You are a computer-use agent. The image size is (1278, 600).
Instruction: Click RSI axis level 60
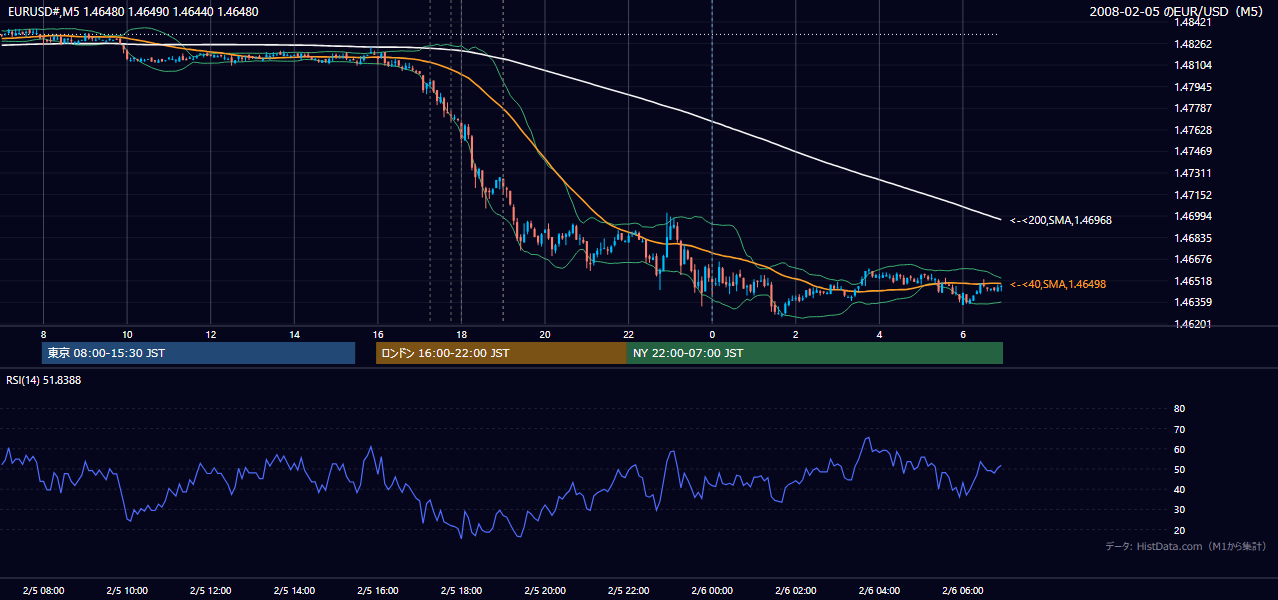coord(1179,449)
